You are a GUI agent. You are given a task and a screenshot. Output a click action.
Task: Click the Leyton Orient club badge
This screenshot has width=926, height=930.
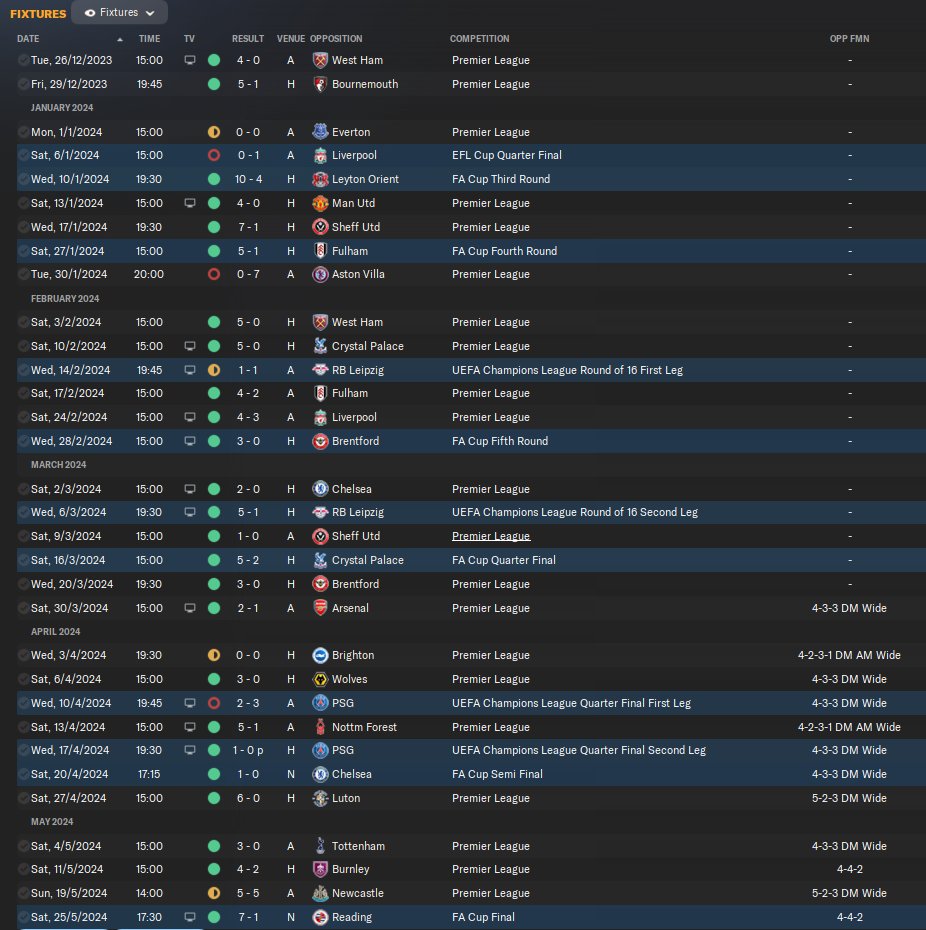(320, 179)
